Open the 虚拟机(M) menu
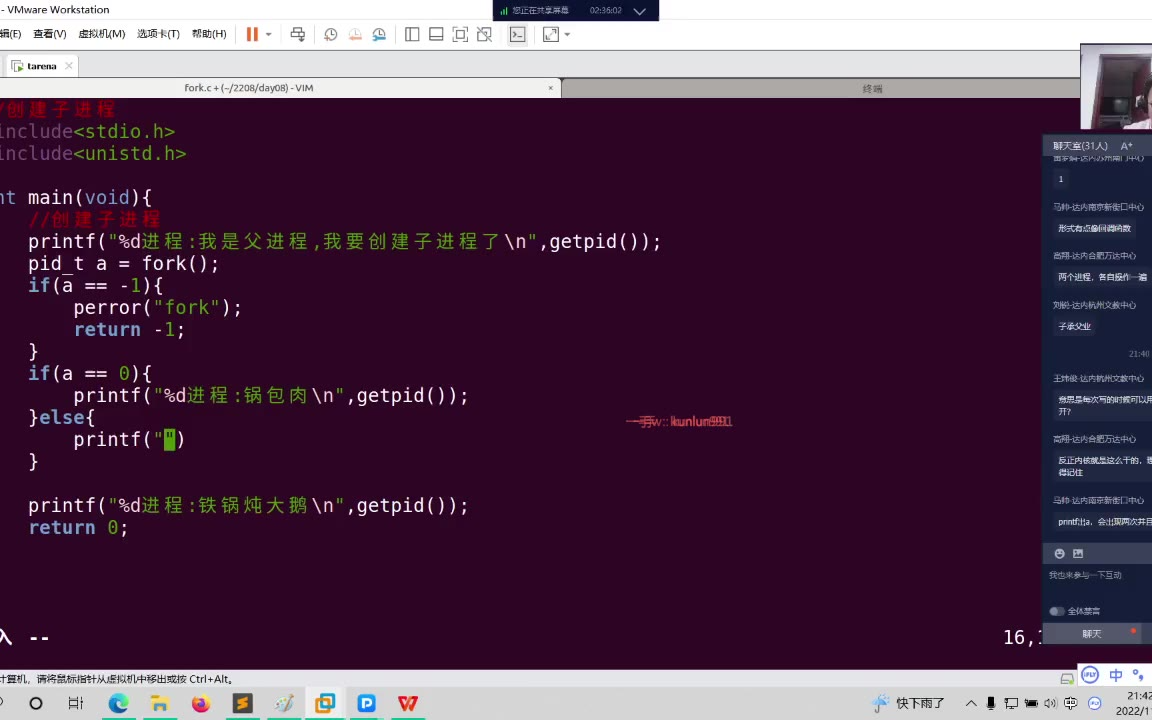Viewport: 1152px width, 720px height. [101, 34]
